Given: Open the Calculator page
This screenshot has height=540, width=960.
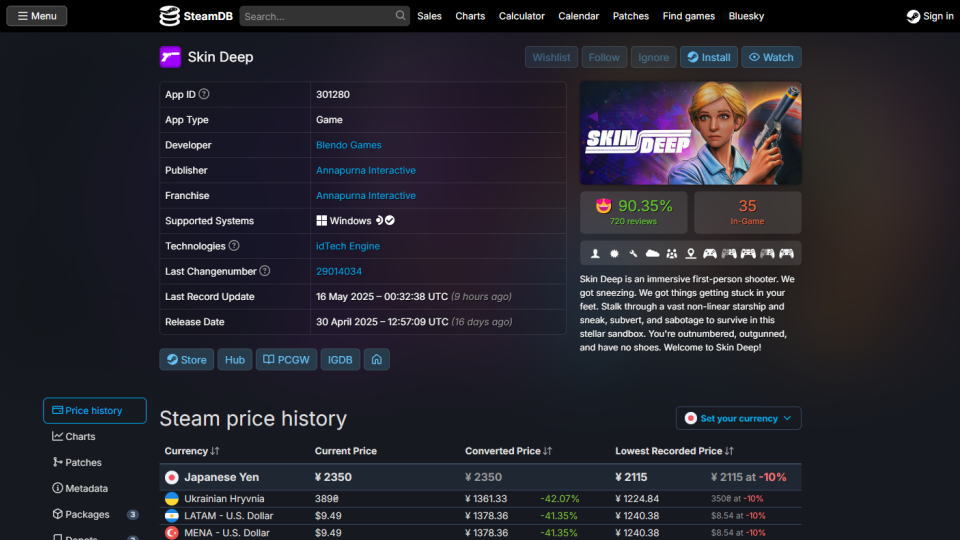Looking at the screenshot, I should 522,16.
